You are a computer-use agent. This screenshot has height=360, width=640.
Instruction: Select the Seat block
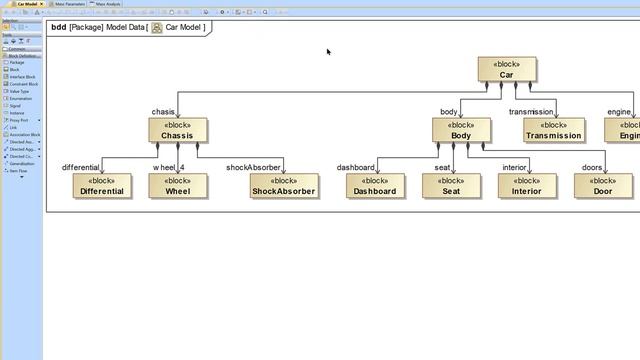tap(451, 186)
